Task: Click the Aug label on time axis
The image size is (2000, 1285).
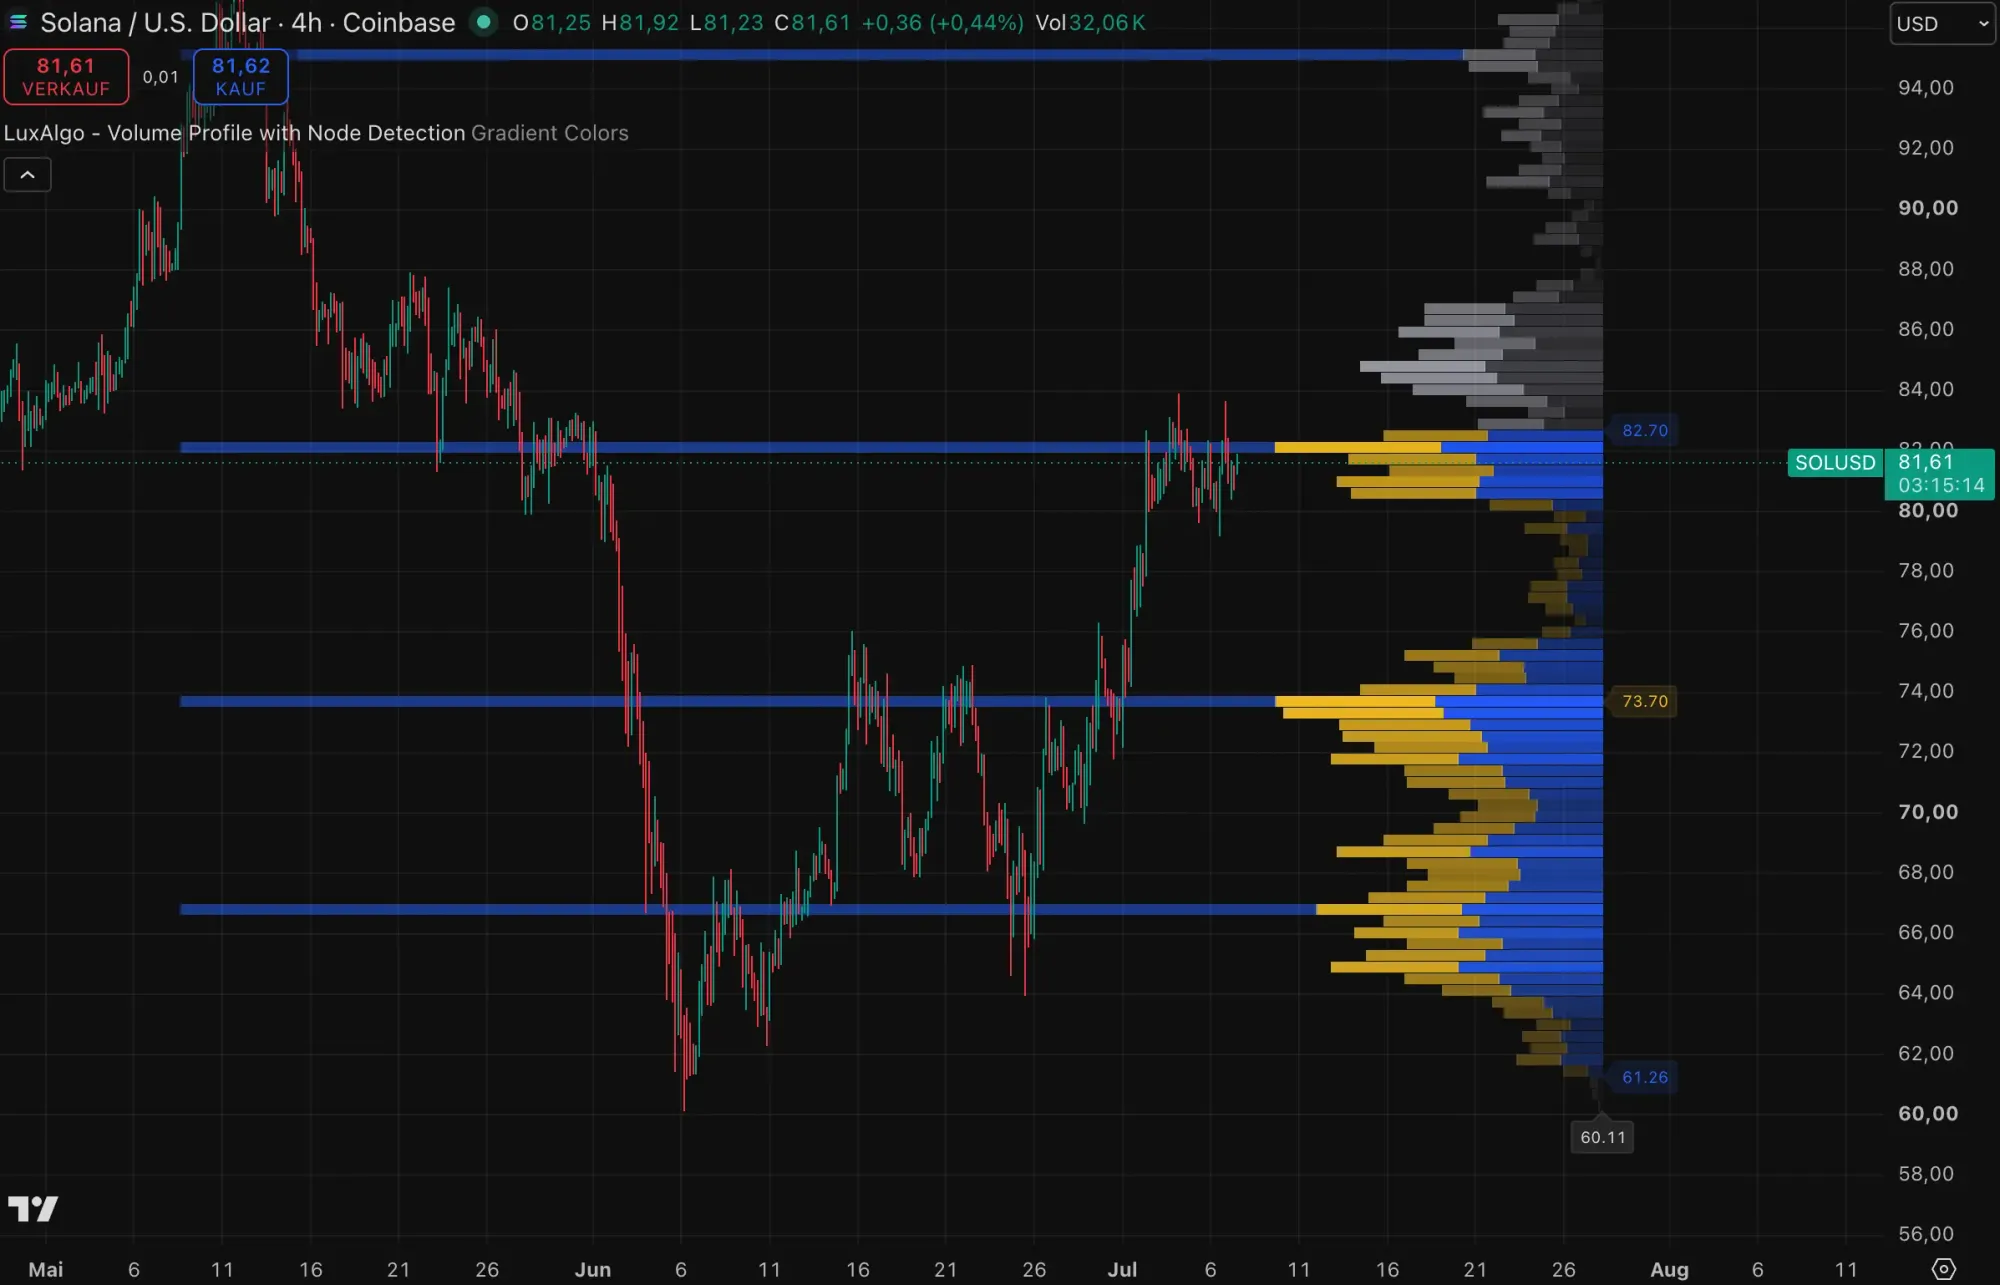Action: [1669, 1270]
